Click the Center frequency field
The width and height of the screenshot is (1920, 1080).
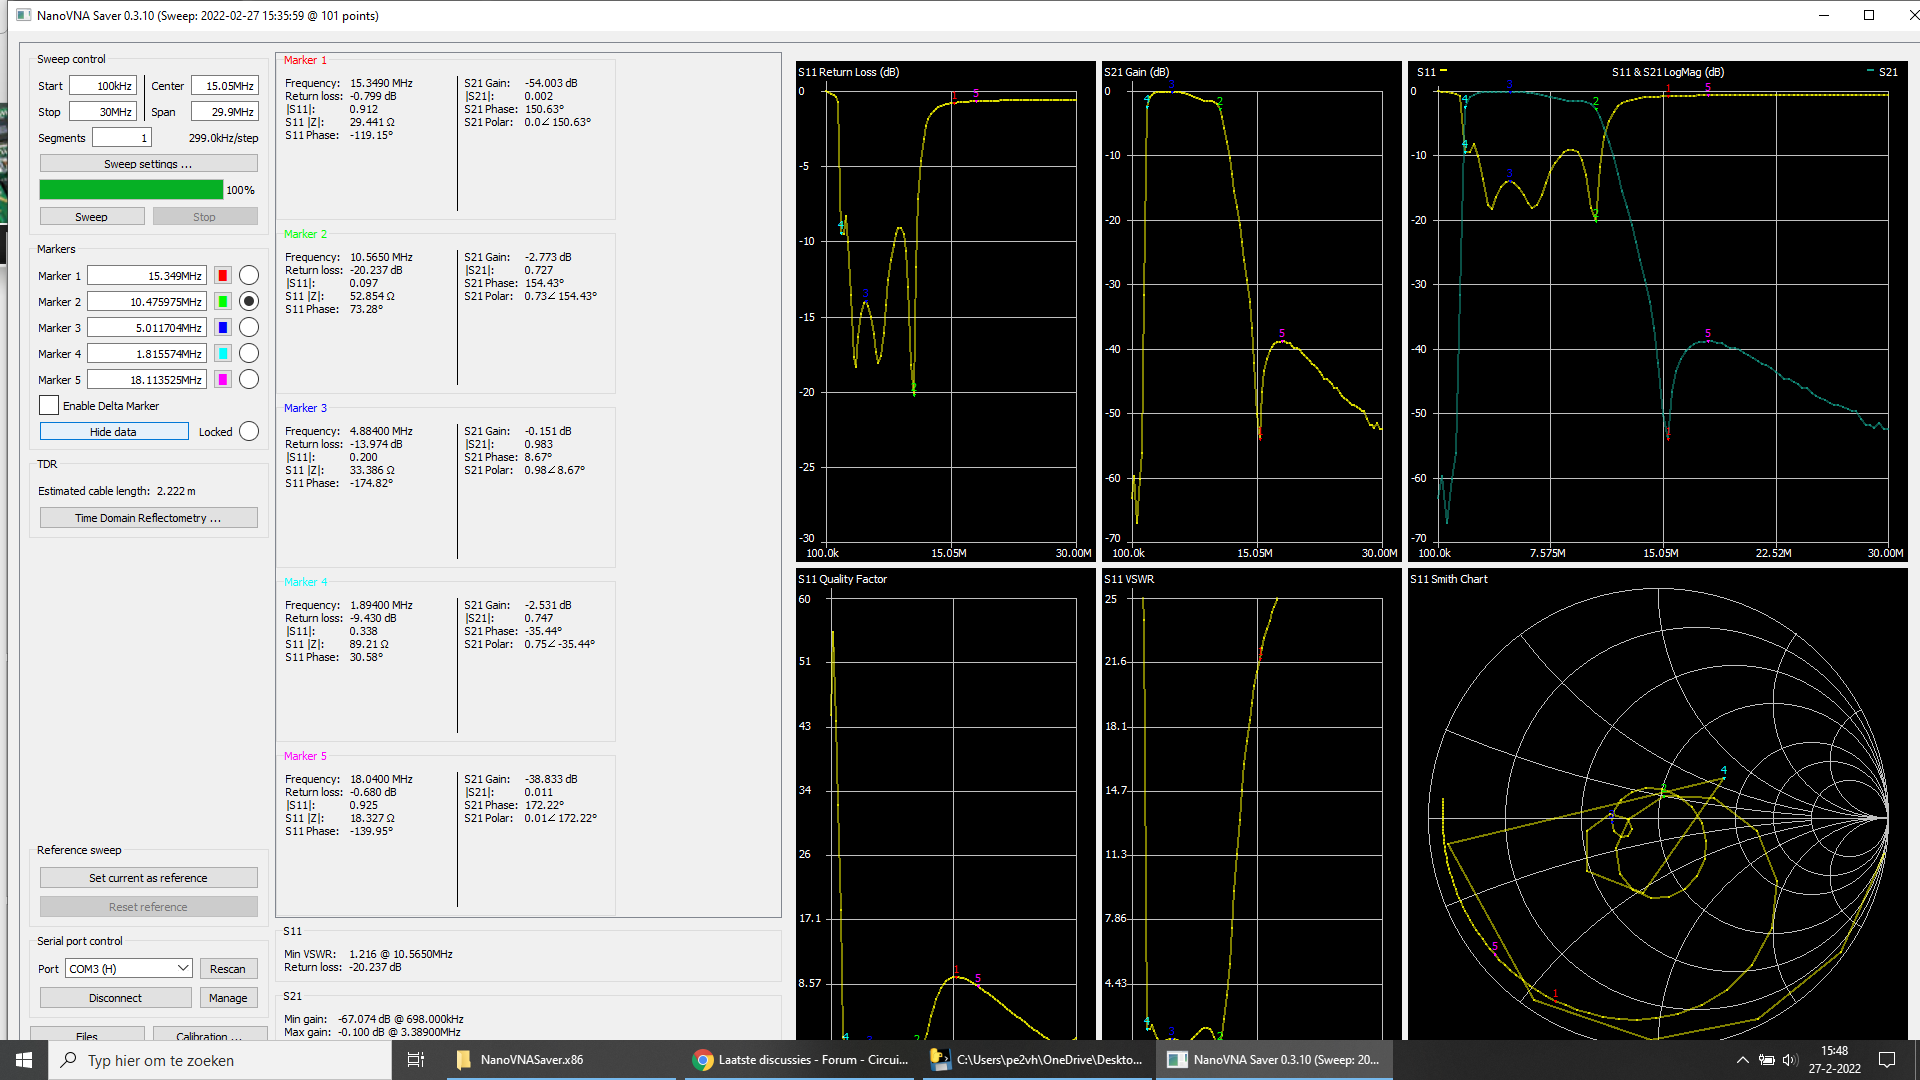(x=225, y=86)
